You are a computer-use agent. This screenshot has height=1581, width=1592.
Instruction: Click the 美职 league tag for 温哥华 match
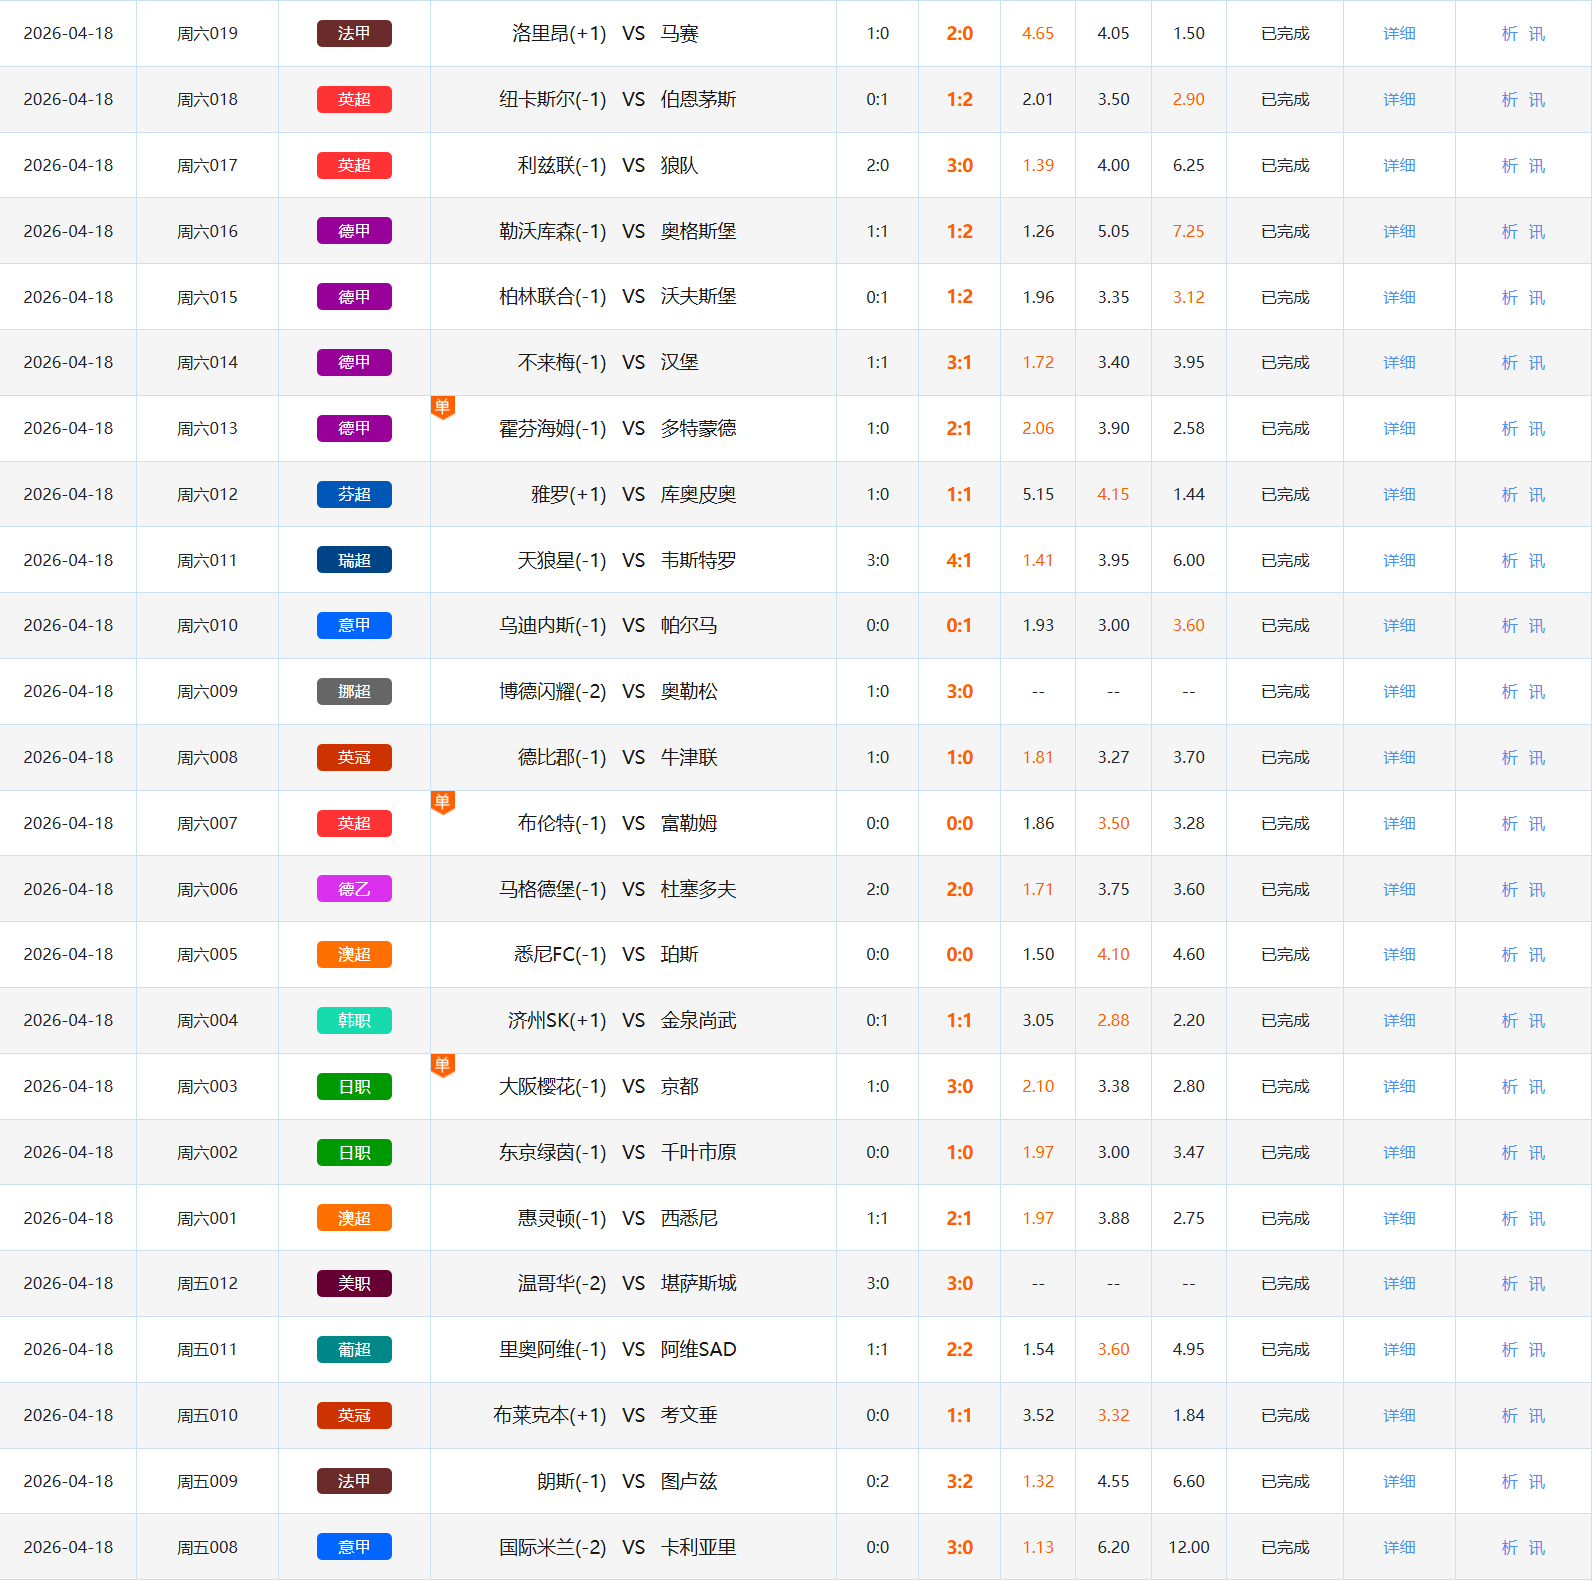(354, 1283)
